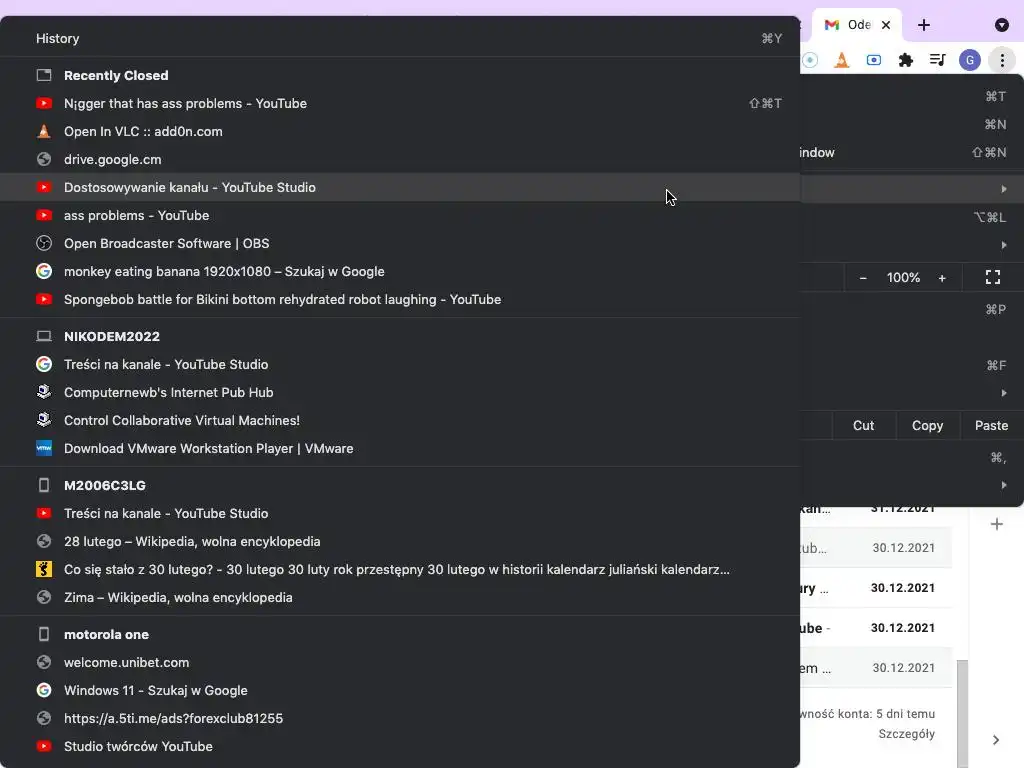
Task: Reopen the Open In VLC add0n.com tab
Action: pyautogui.click(x=400, y=131)
